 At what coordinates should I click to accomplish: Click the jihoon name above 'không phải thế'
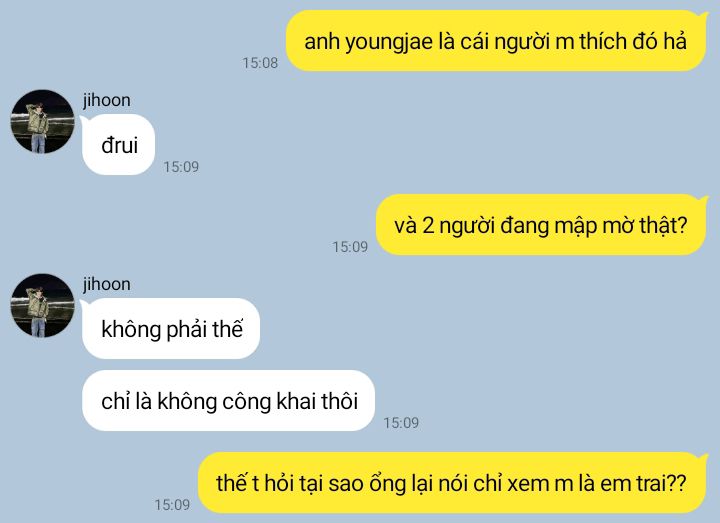click(x=107, y=284)
